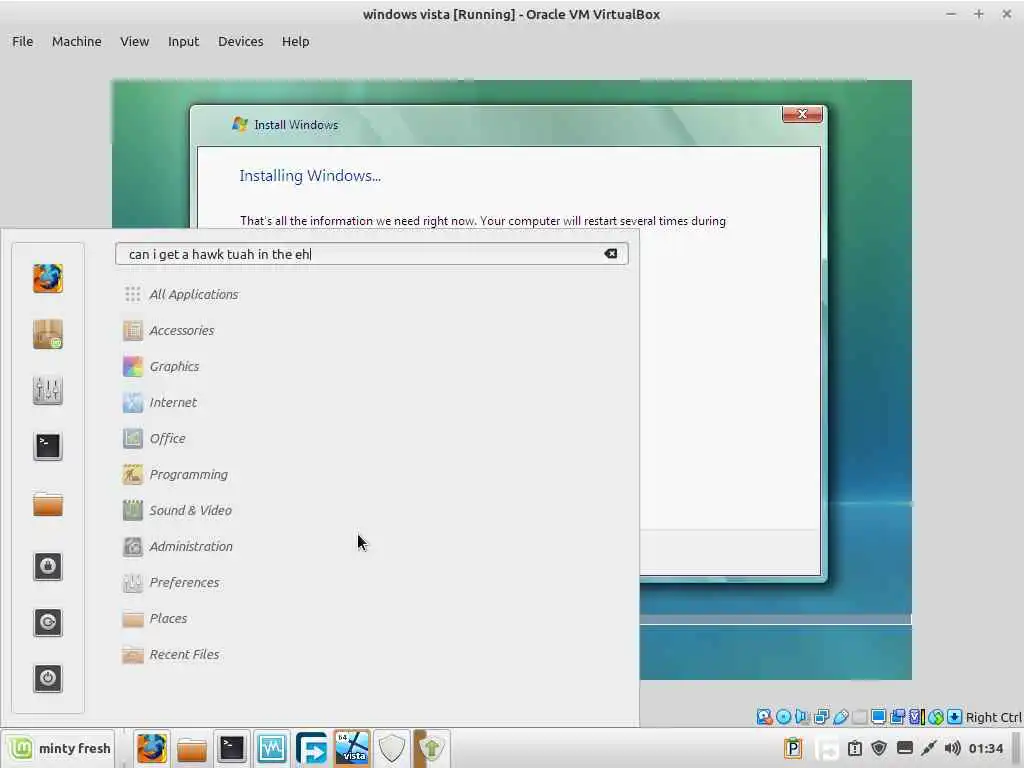The image size is (1024, 768).
Task: Open System Settings mixer icon in the menu favorites
Action: click(x=48, y=391)
